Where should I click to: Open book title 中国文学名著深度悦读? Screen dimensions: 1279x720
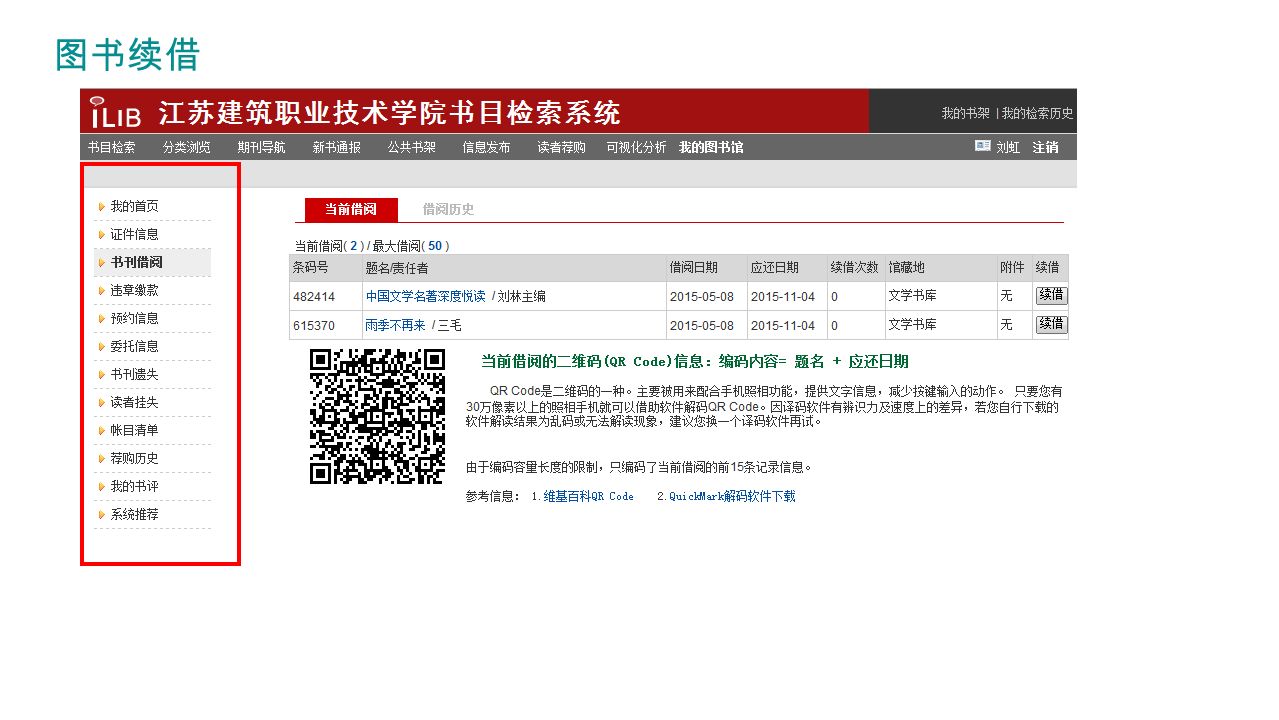425,296
